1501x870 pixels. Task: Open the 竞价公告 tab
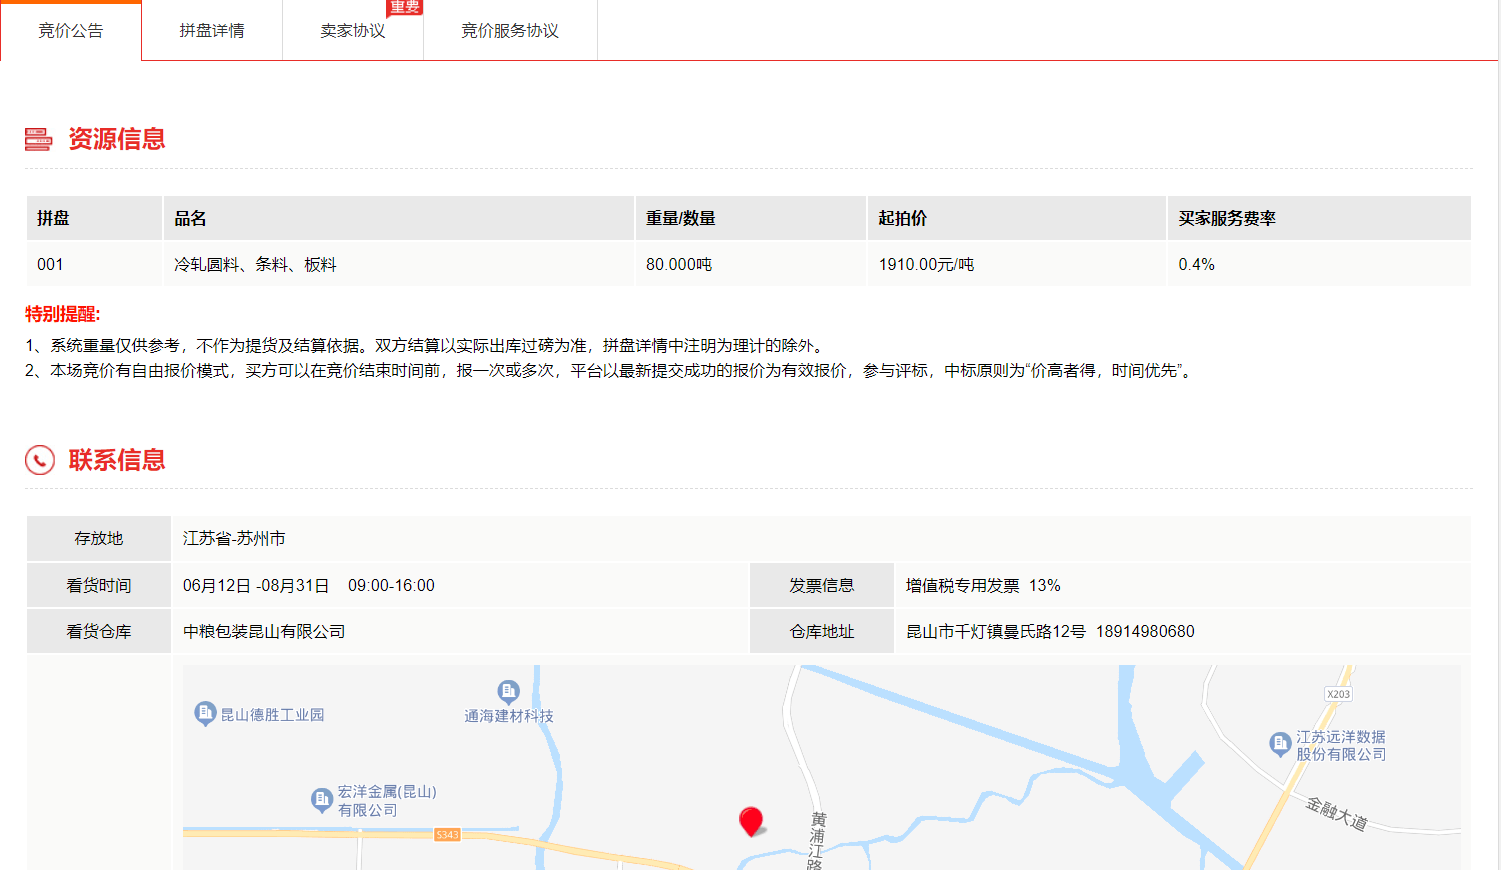pos(70,31)
